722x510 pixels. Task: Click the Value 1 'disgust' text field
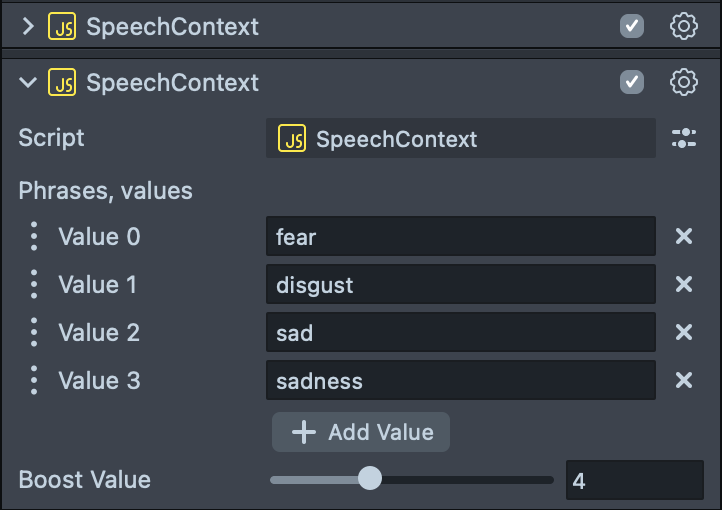(460, 285)
